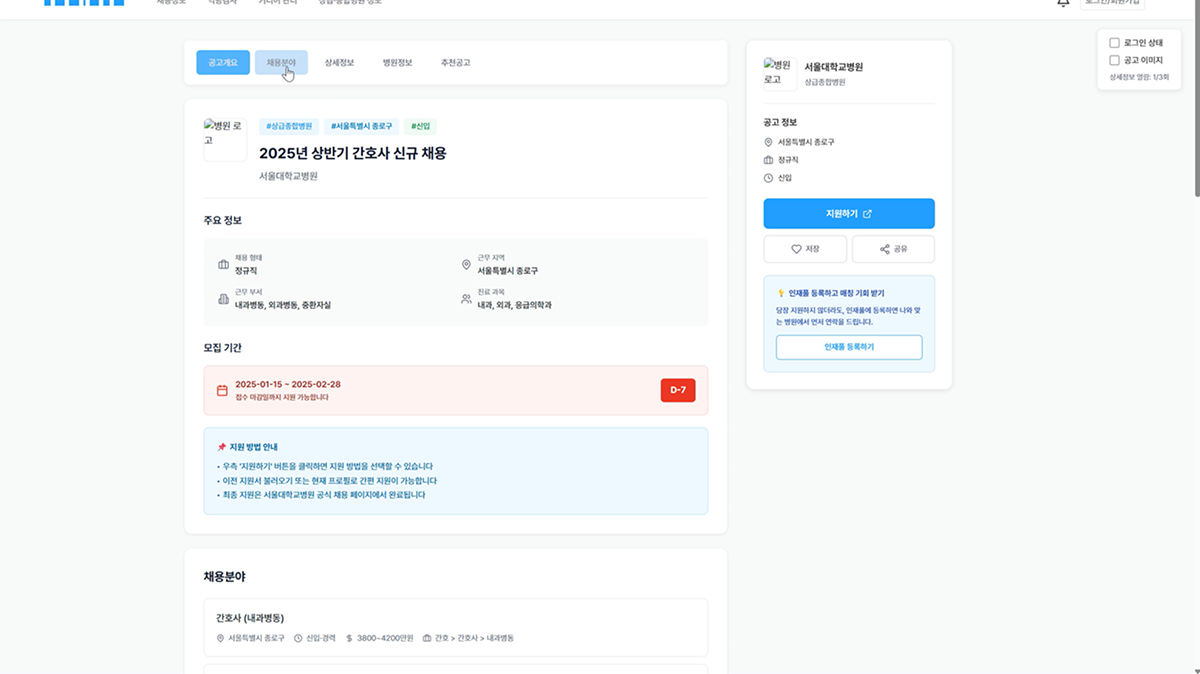Click the 인재풀 등록하기 button
Image resolution: width=1200 pixels, height=674 pixels.
(848, 347)
